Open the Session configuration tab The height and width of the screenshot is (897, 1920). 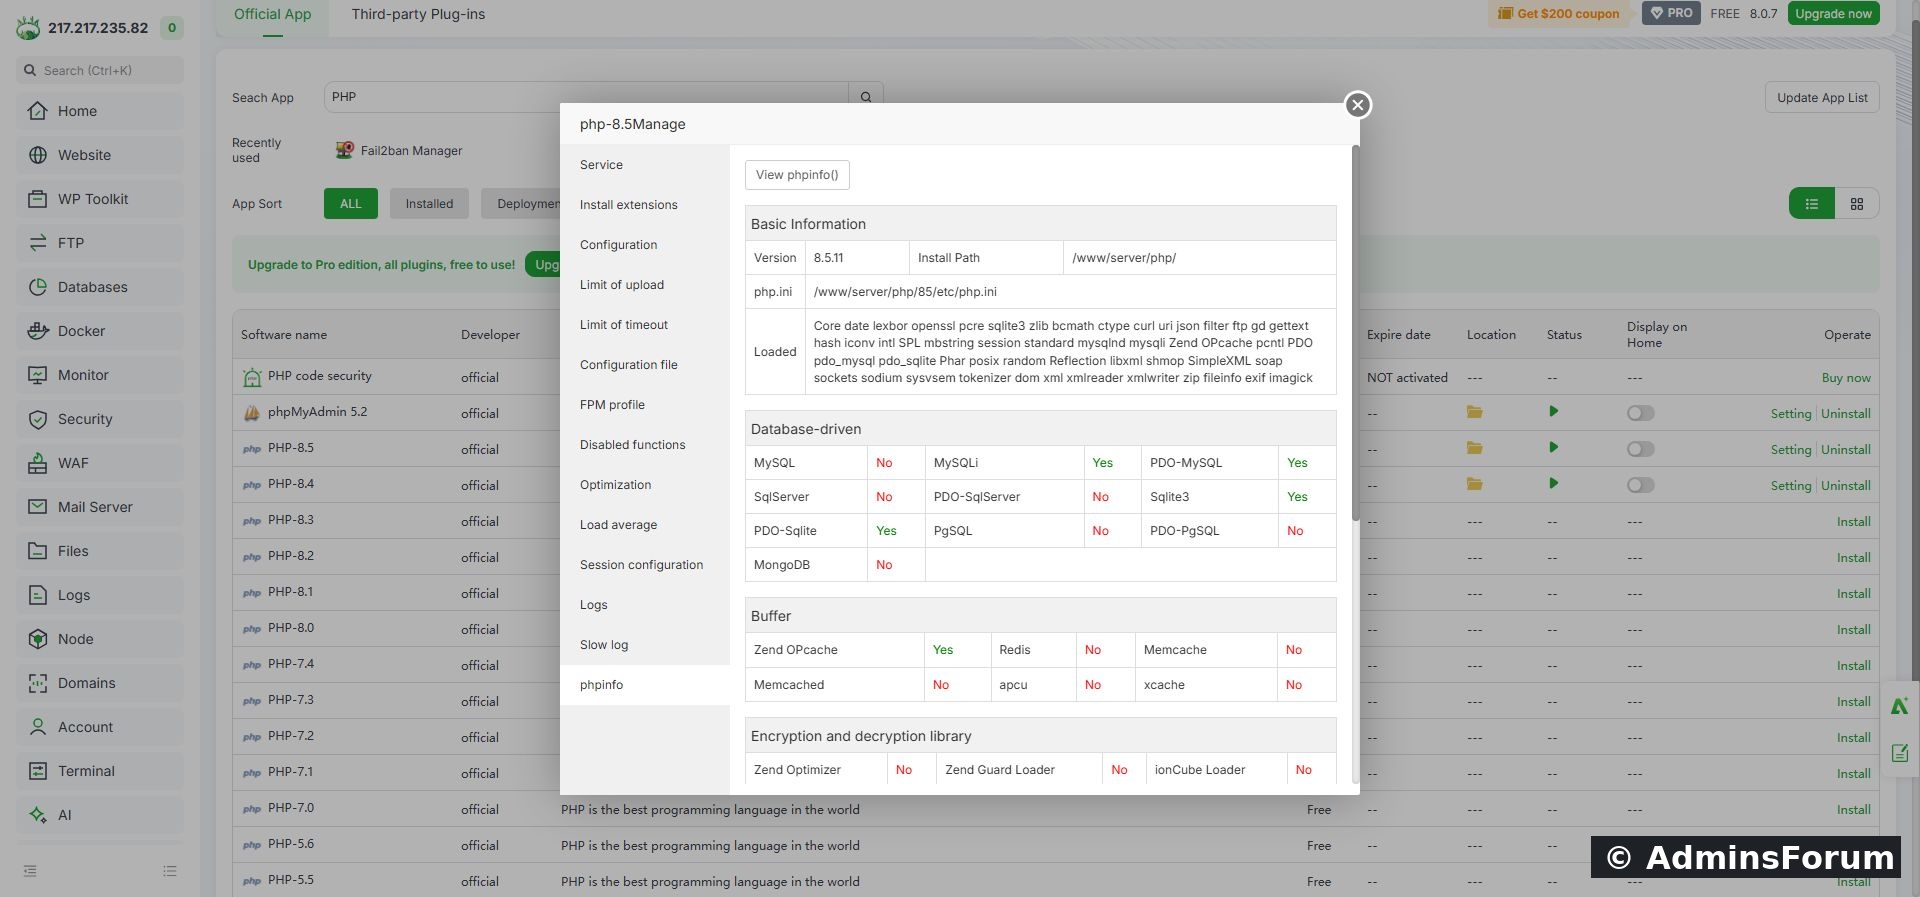(x=645, y=565)
